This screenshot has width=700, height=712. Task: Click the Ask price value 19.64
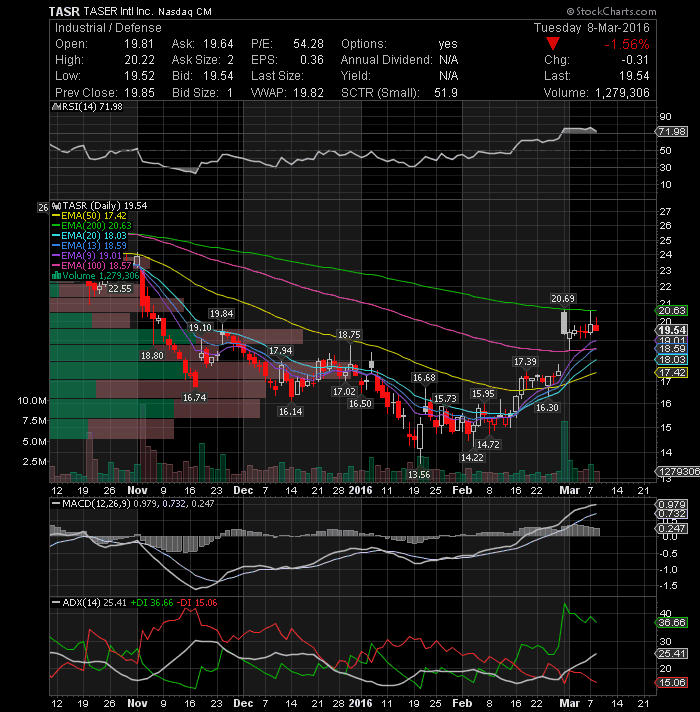click(218, 44)
